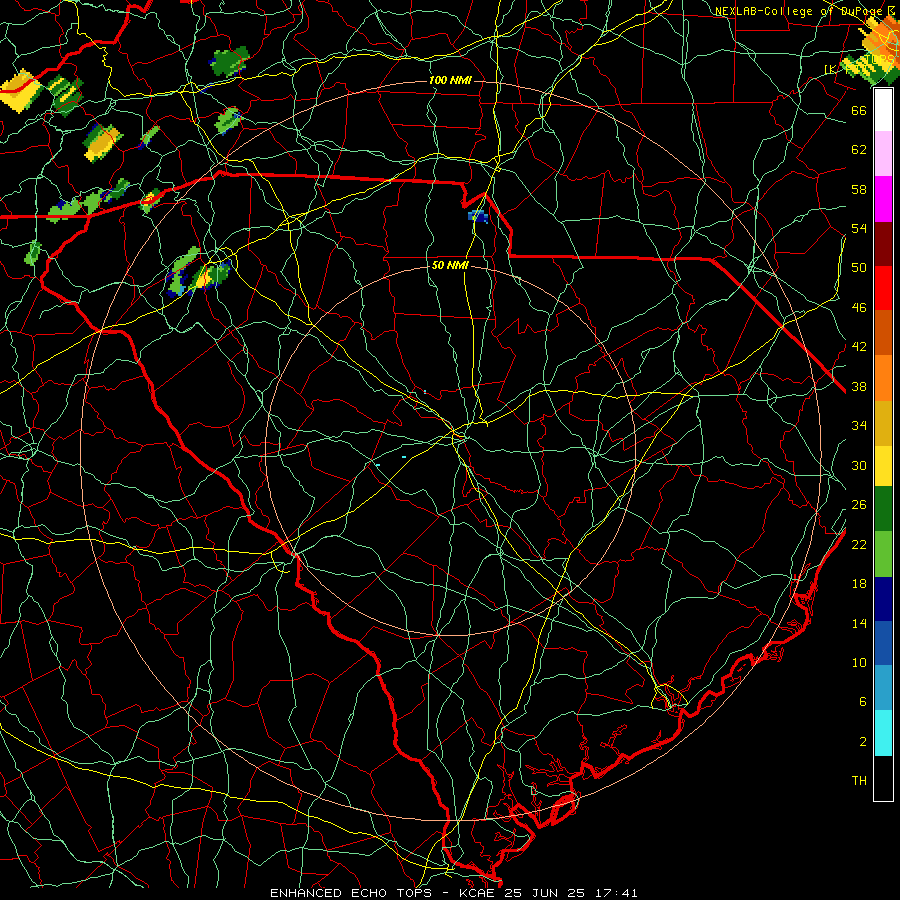Viewport: 900px width, 900px height.
Task: Click the black TH swatch in legend
Action: tap(883, 778)
